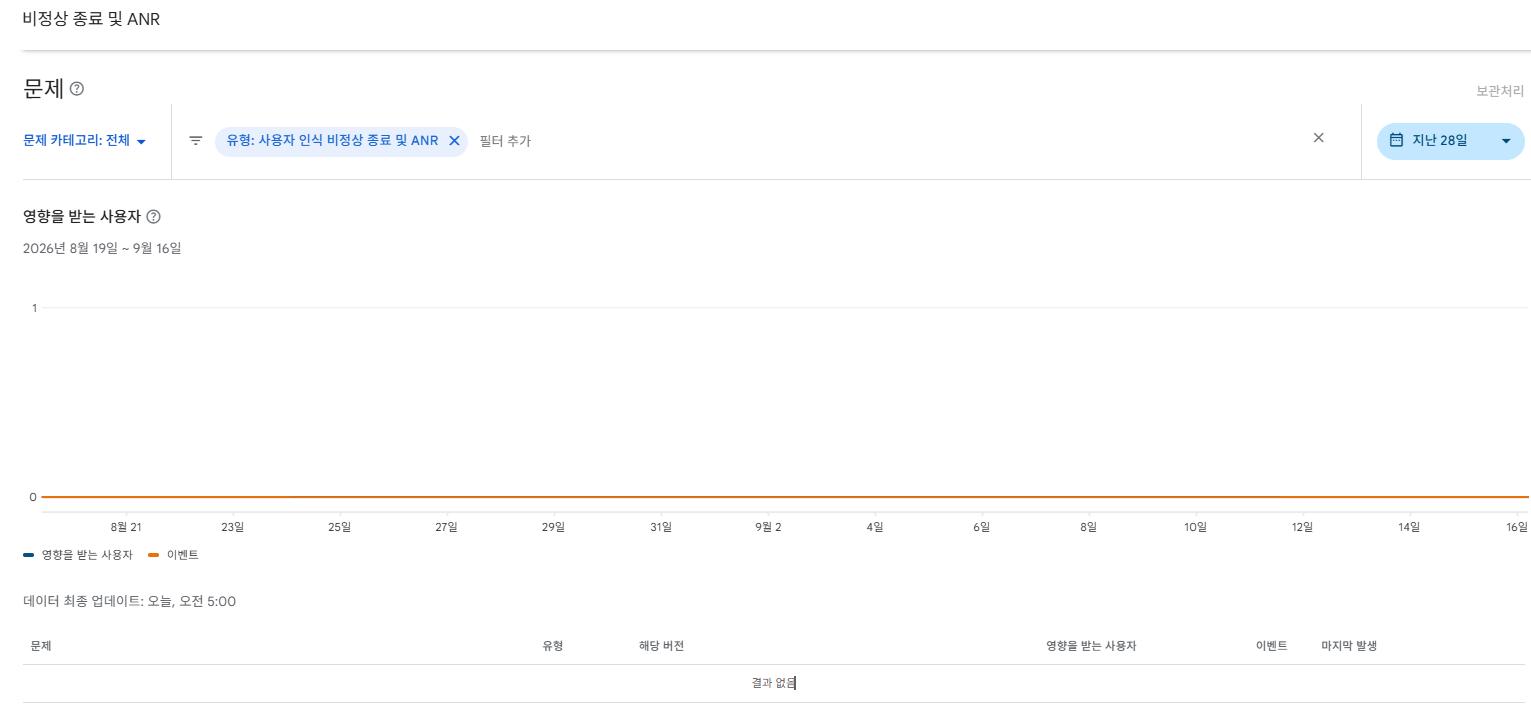Click the 결과 없음 text
This screenshot has width=1531, height=719.
point(774,683)
